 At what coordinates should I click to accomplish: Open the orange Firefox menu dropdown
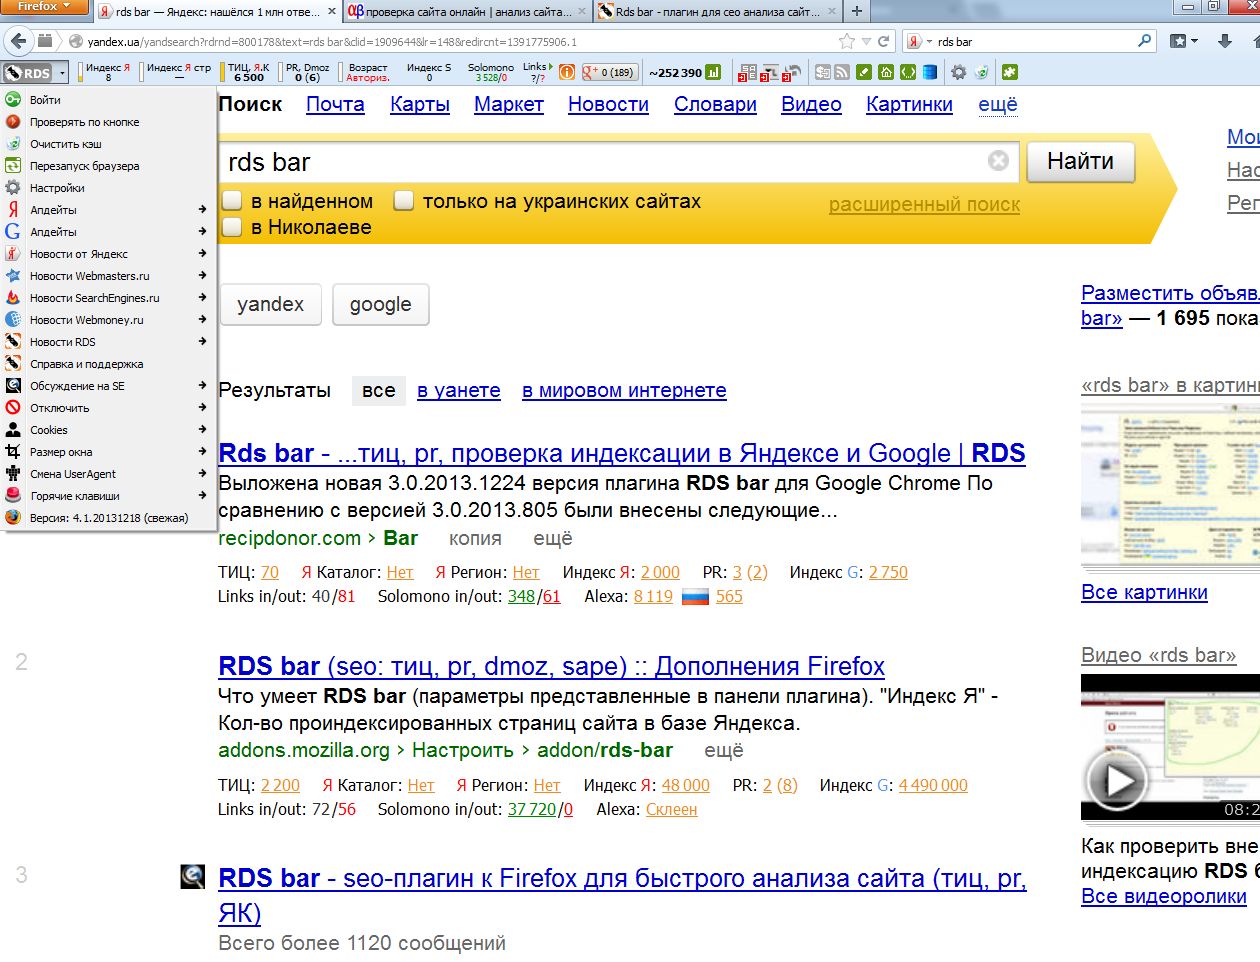pyautogui.click(x=45, y=7)
